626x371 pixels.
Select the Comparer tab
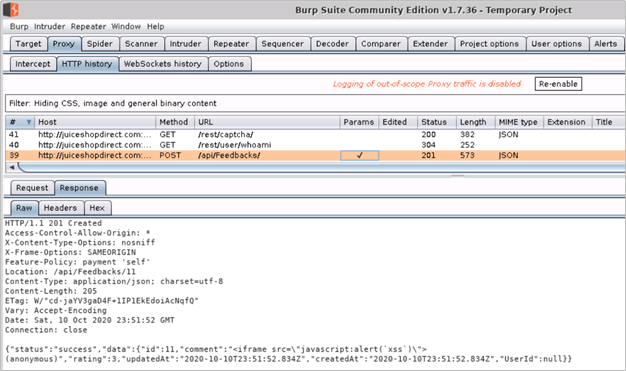381,44
